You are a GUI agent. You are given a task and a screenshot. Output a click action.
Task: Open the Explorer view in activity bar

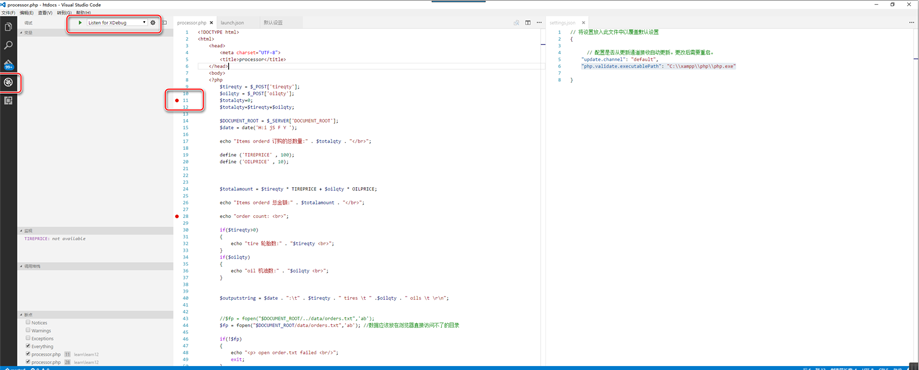point(9,26)
